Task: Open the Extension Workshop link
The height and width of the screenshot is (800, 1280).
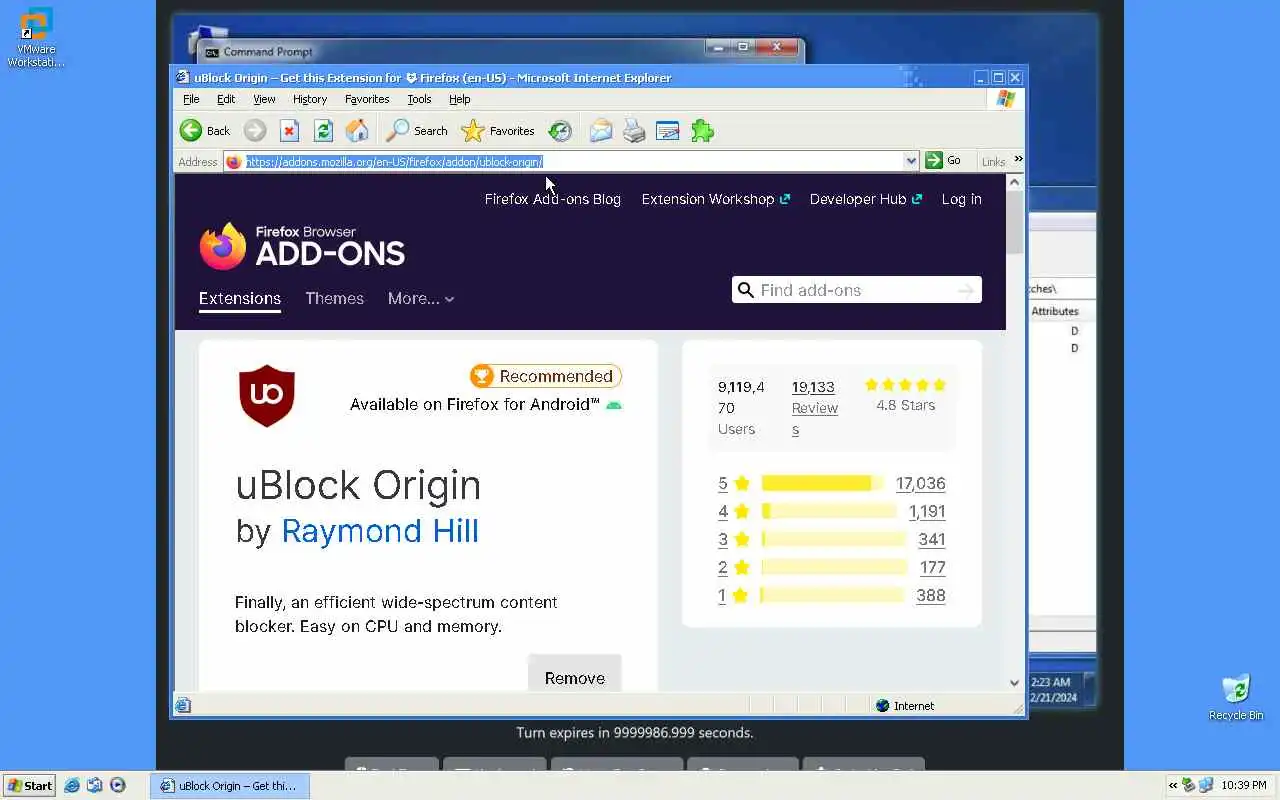Action: (715, 199)
